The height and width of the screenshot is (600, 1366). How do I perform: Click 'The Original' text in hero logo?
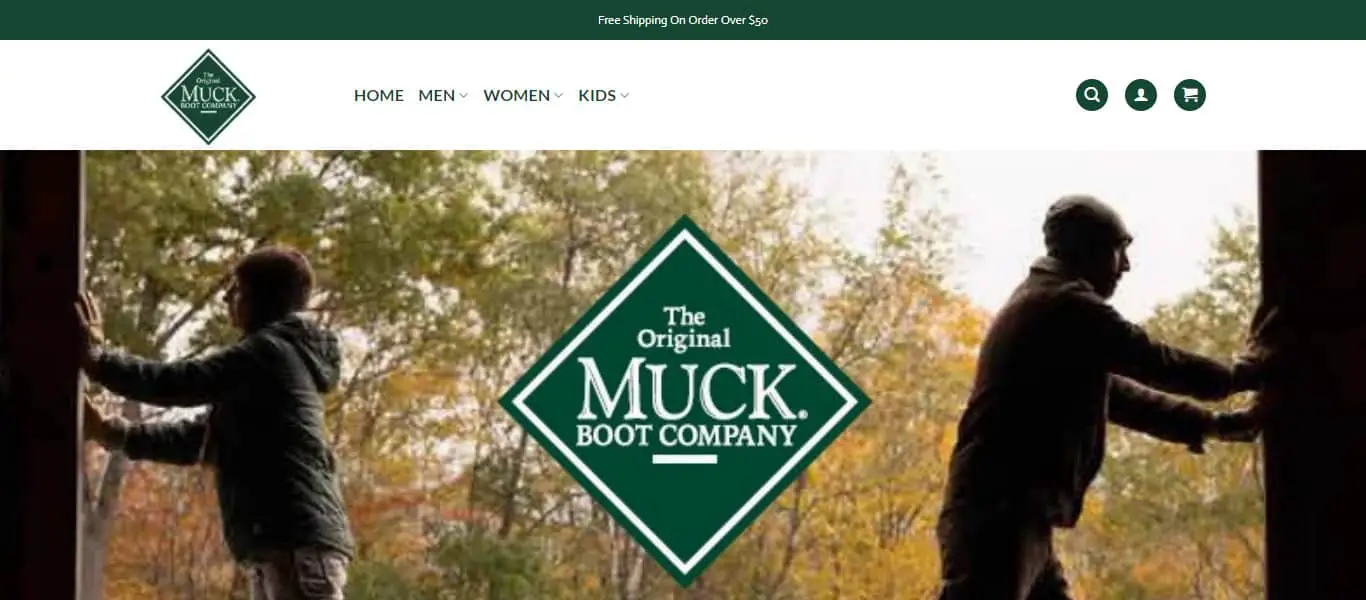coord(685,327)
